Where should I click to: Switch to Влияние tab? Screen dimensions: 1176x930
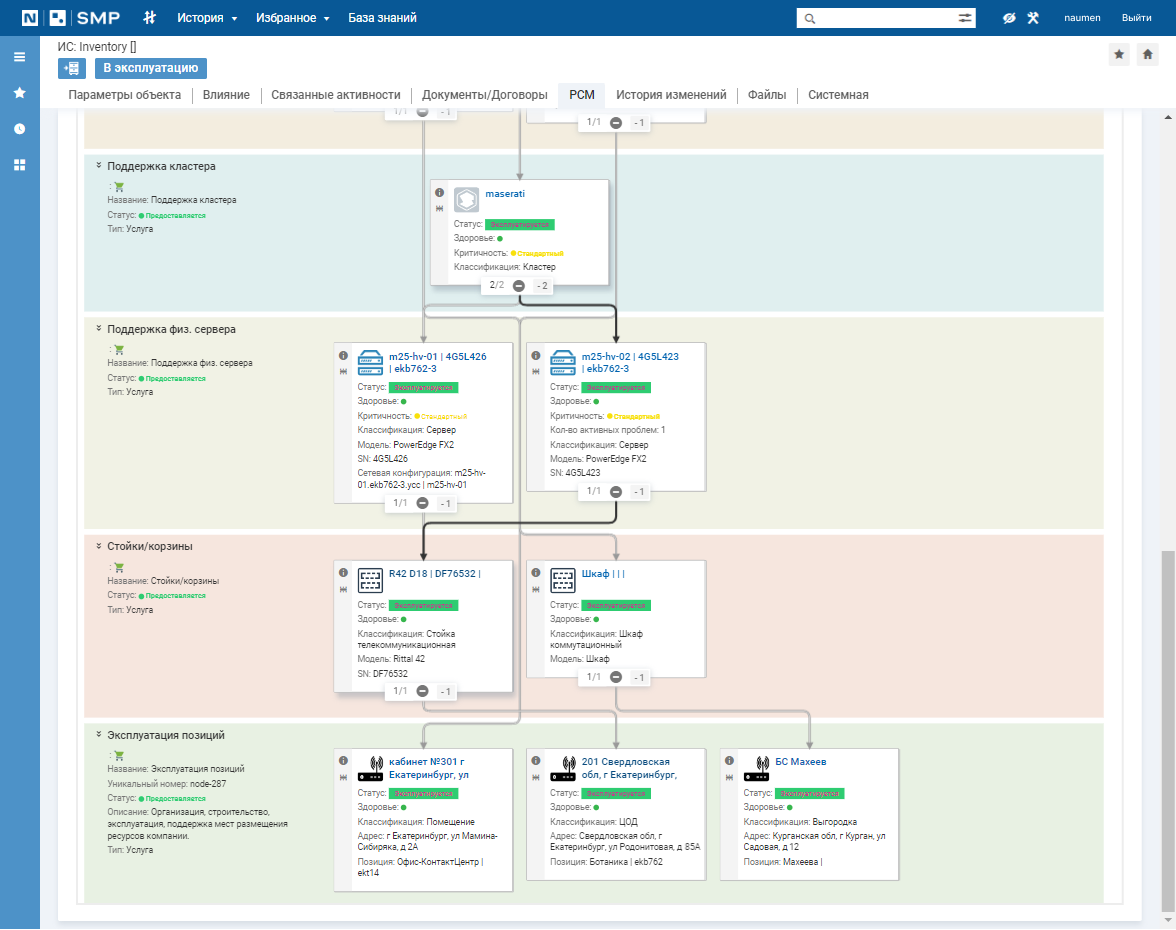[x=226, y=95]
